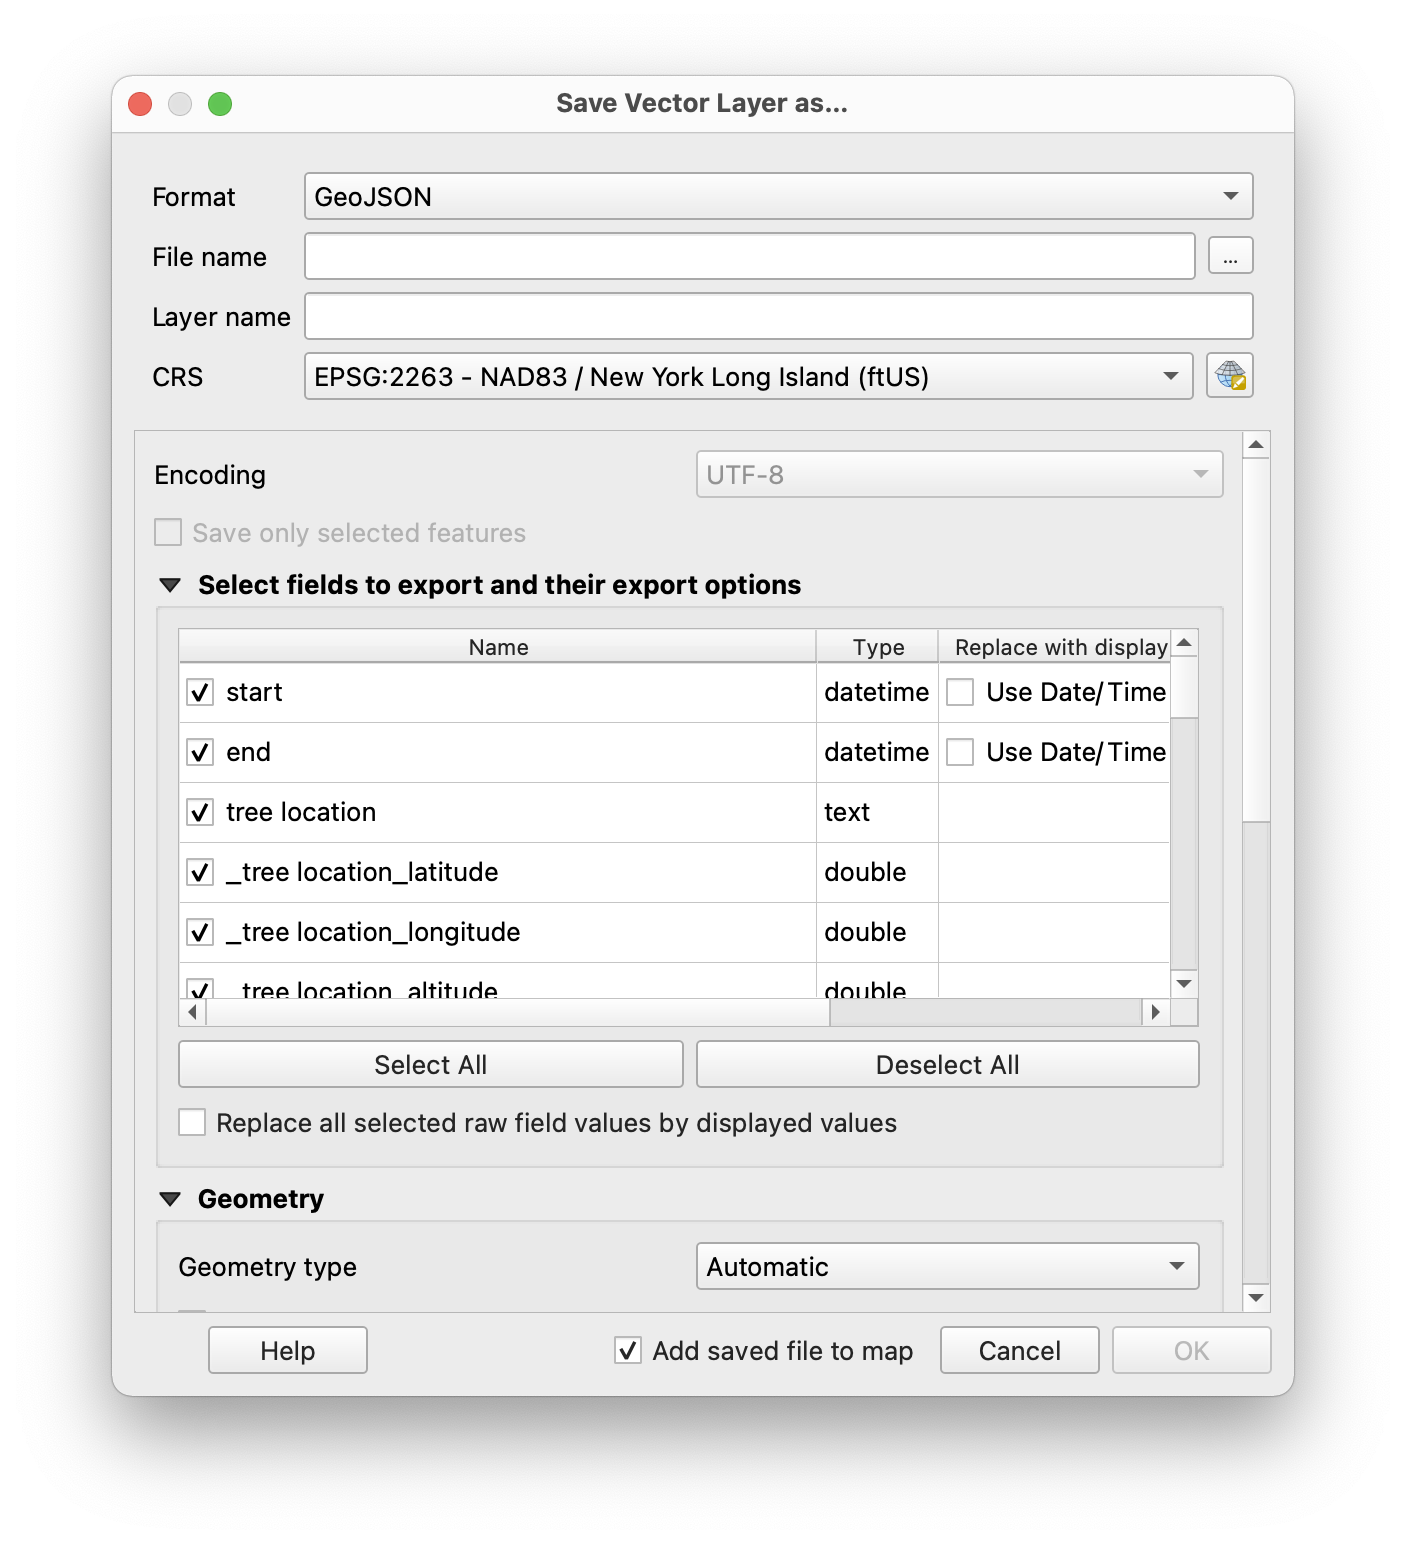Click the File name input field

pyautogui.click(x=749, y=256)
